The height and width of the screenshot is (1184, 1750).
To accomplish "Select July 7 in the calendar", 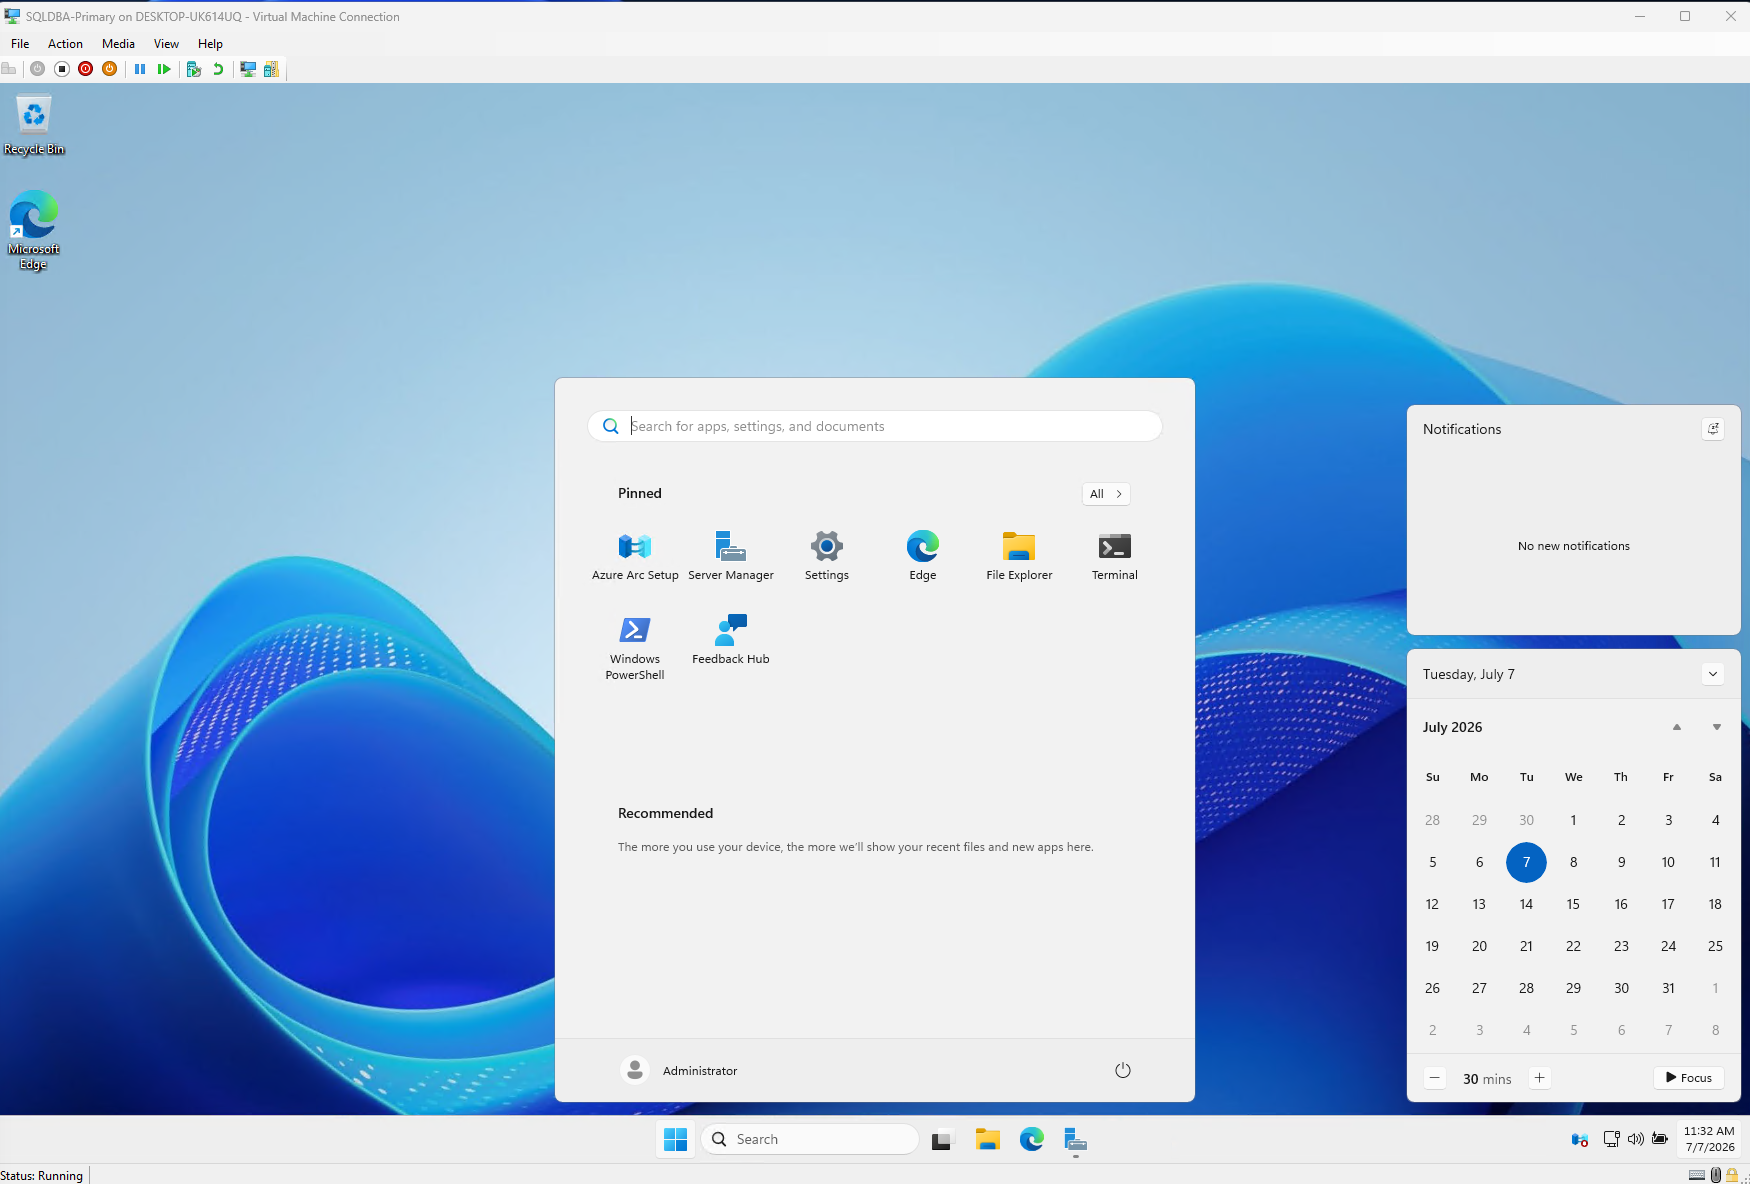I will click(1526, 862).
